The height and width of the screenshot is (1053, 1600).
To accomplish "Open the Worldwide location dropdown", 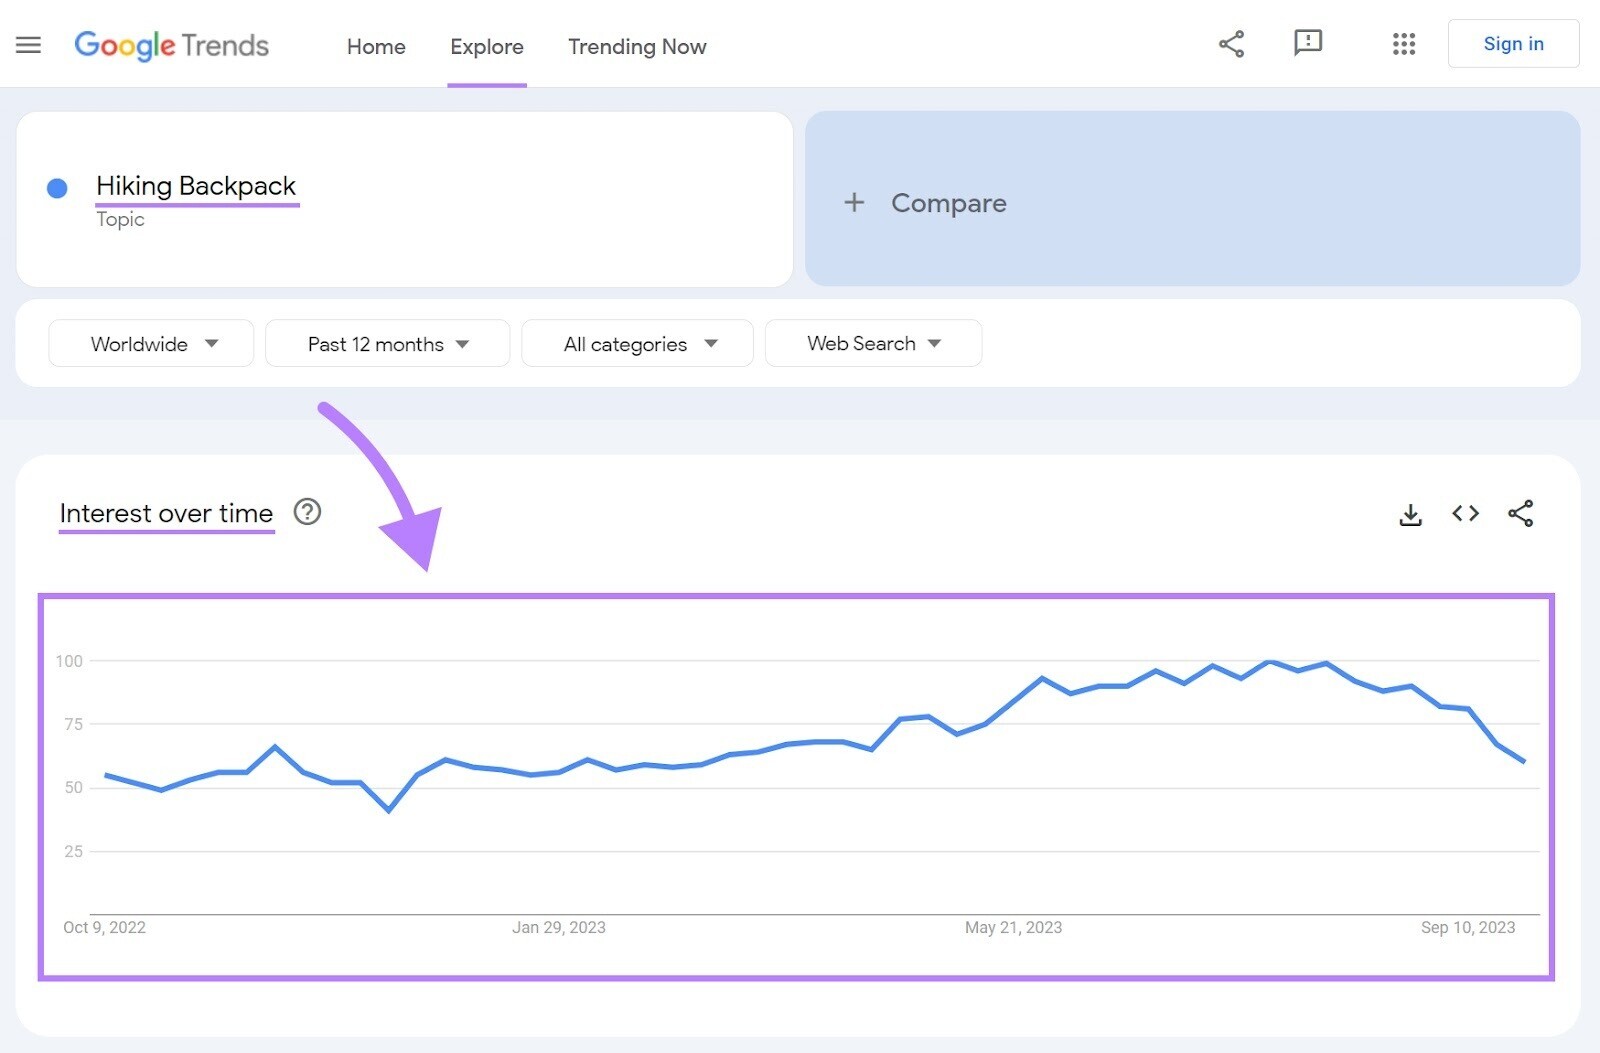I will point(150,343).
